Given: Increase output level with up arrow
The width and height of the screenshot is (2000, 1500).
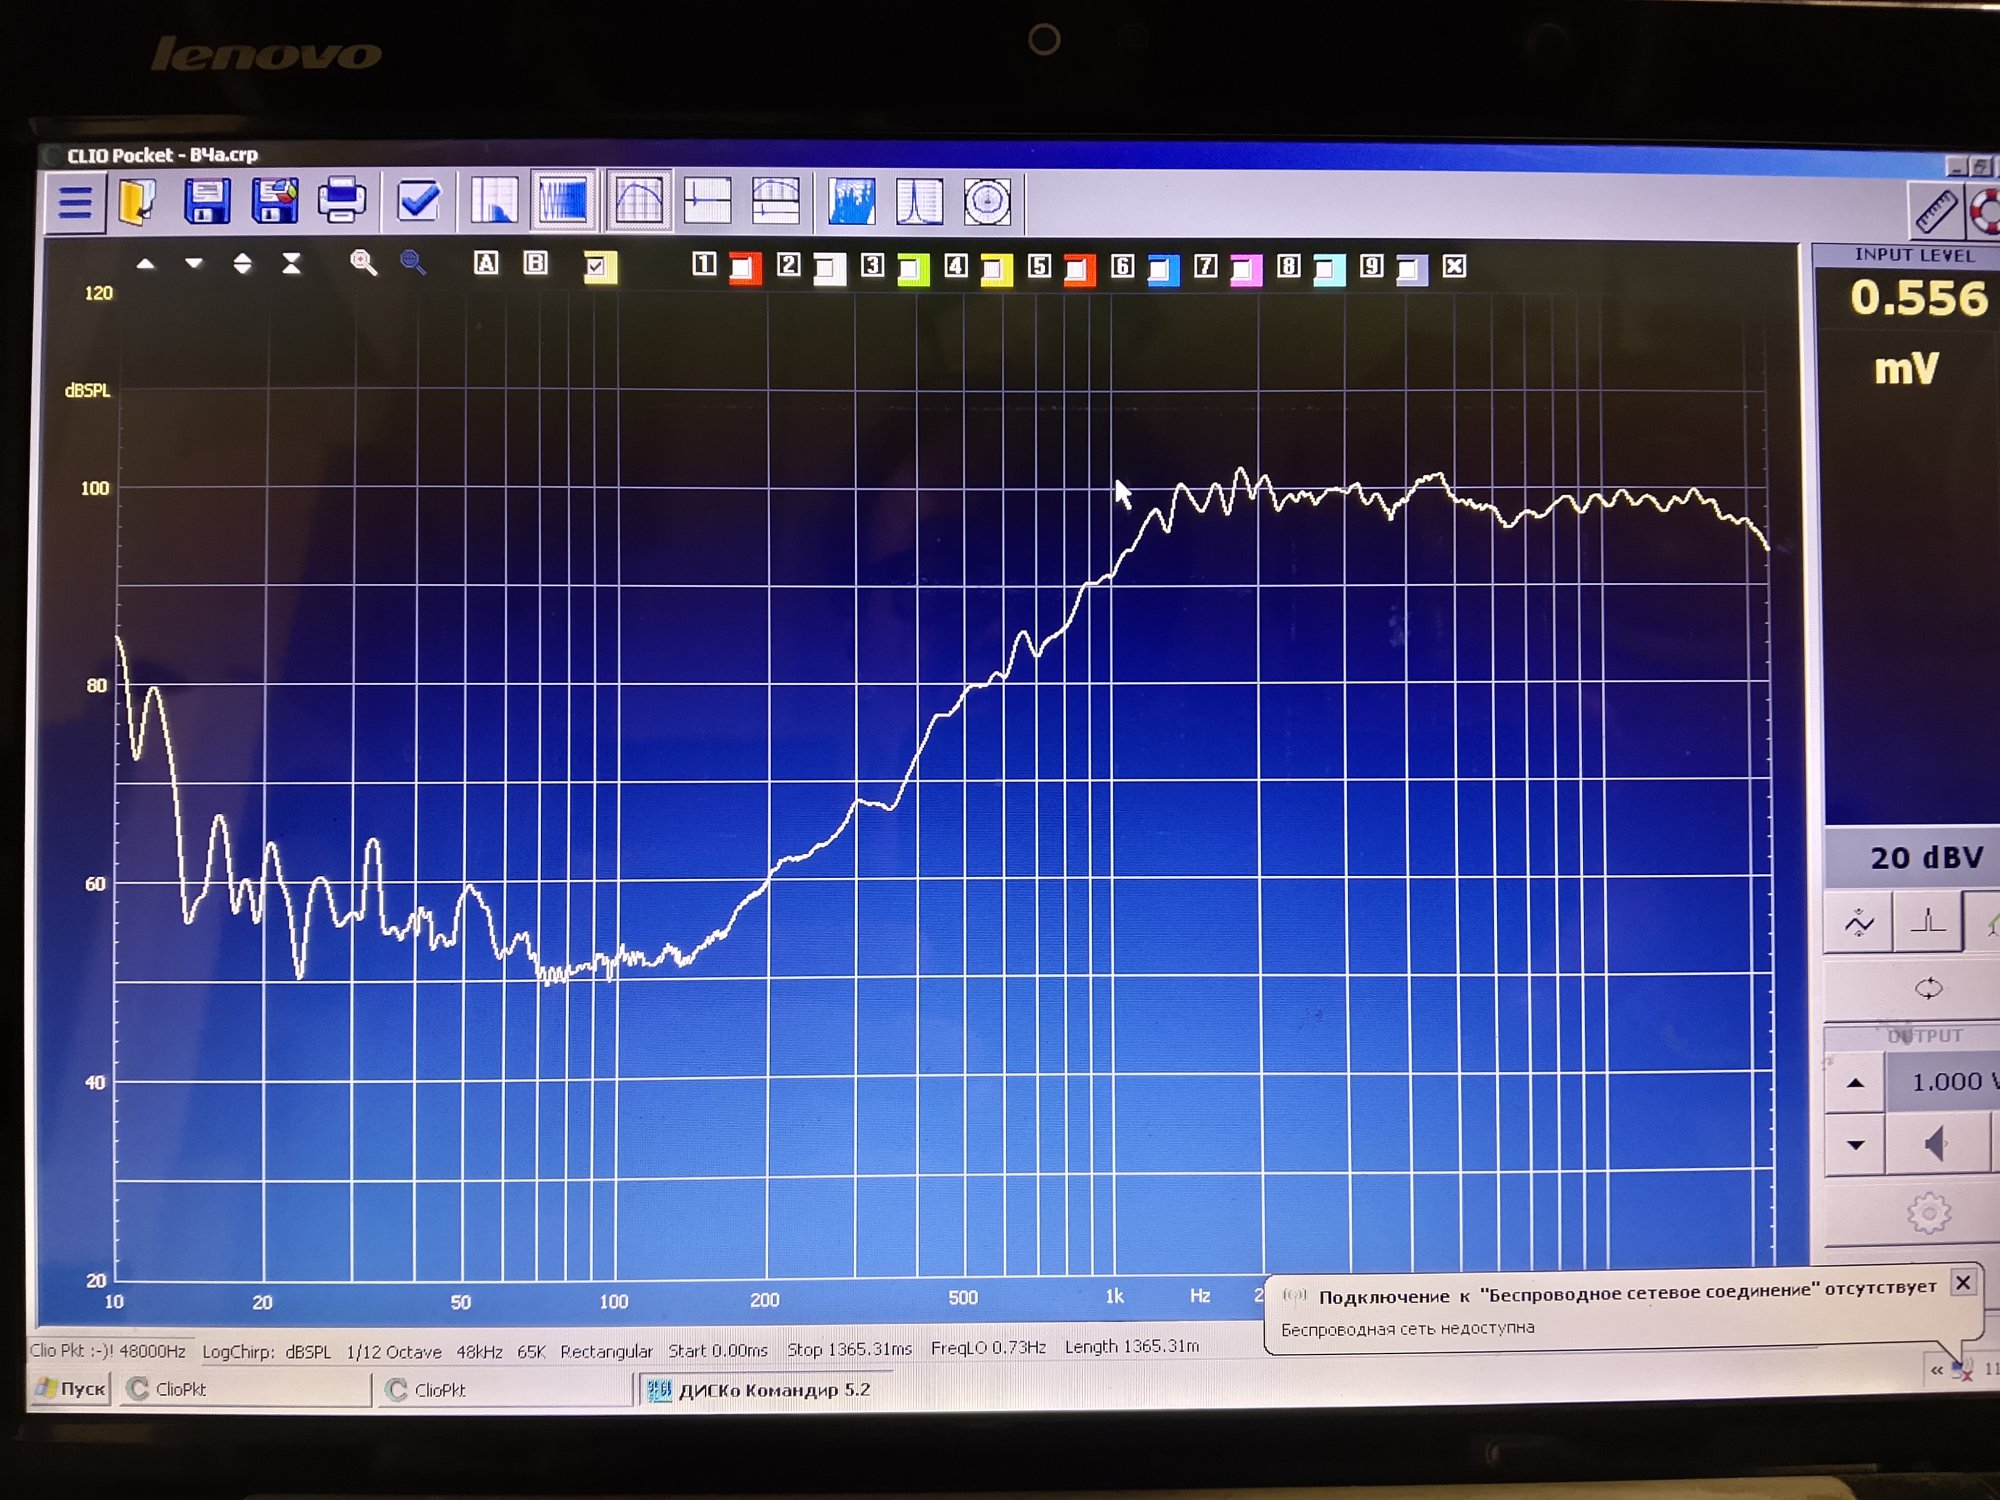Looking at the screenshot, I should pos(1856,1082).
